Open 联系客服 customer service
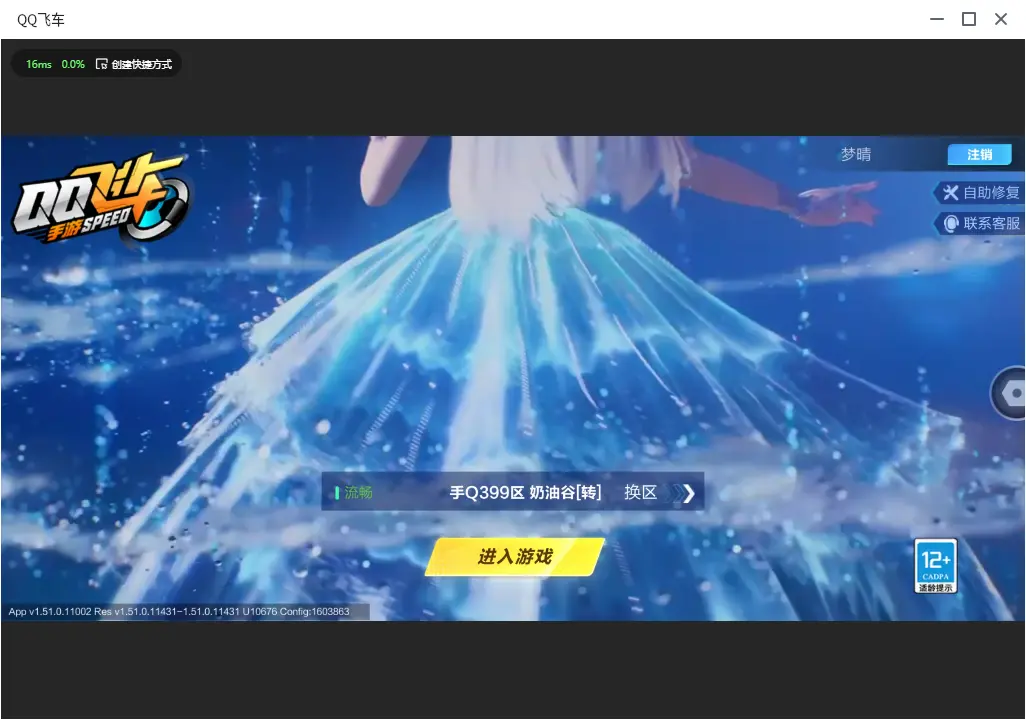Screen dimensions: 1026x720 [x=980, y=224]
